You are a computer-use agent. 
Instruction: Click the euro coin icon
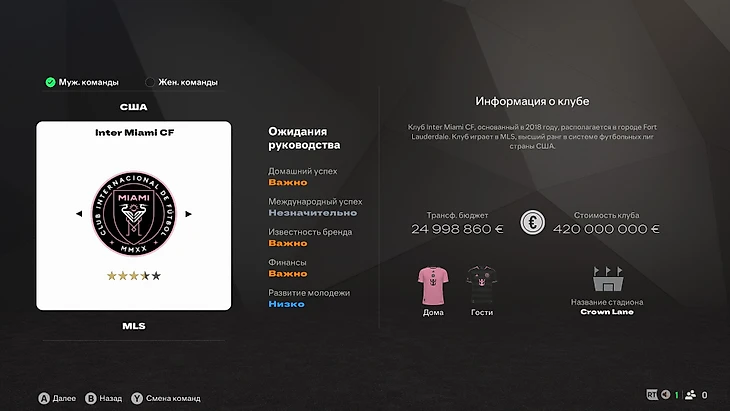[532, 222]
